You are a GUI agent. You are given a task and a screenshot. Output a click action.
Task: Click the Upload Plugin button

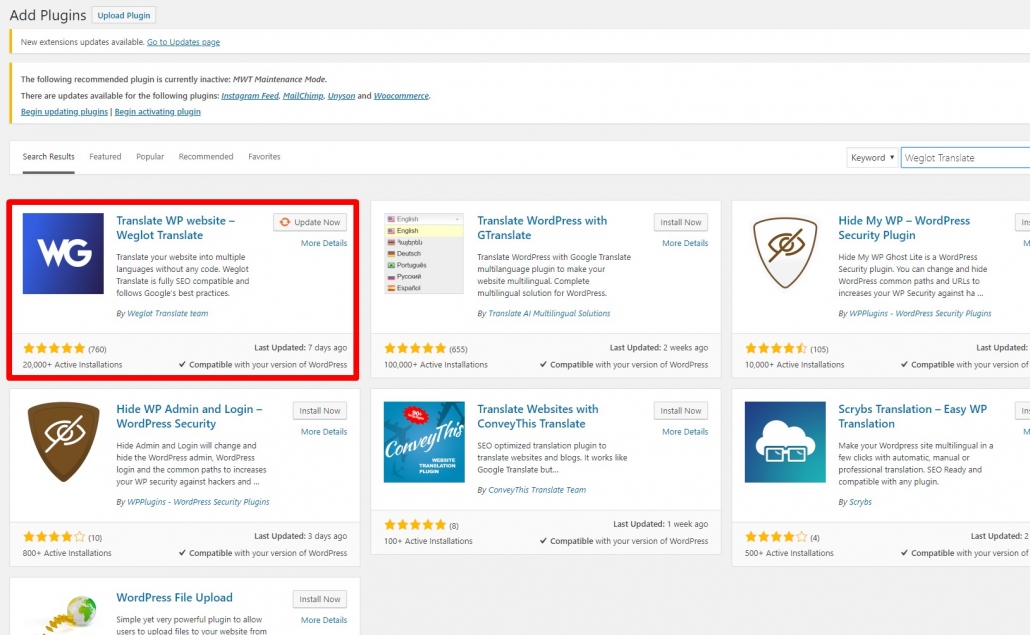[123, 15]
